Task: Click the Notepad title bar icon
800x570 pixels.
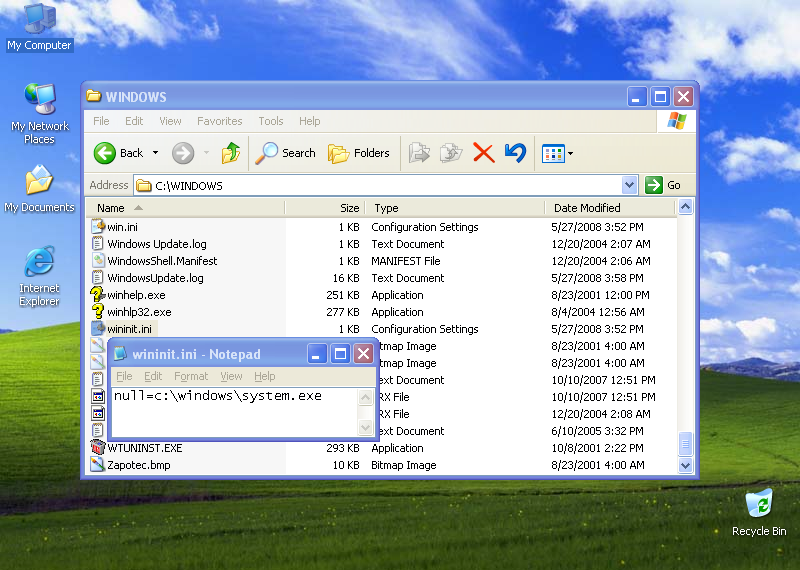Action: tap(120, 353)
